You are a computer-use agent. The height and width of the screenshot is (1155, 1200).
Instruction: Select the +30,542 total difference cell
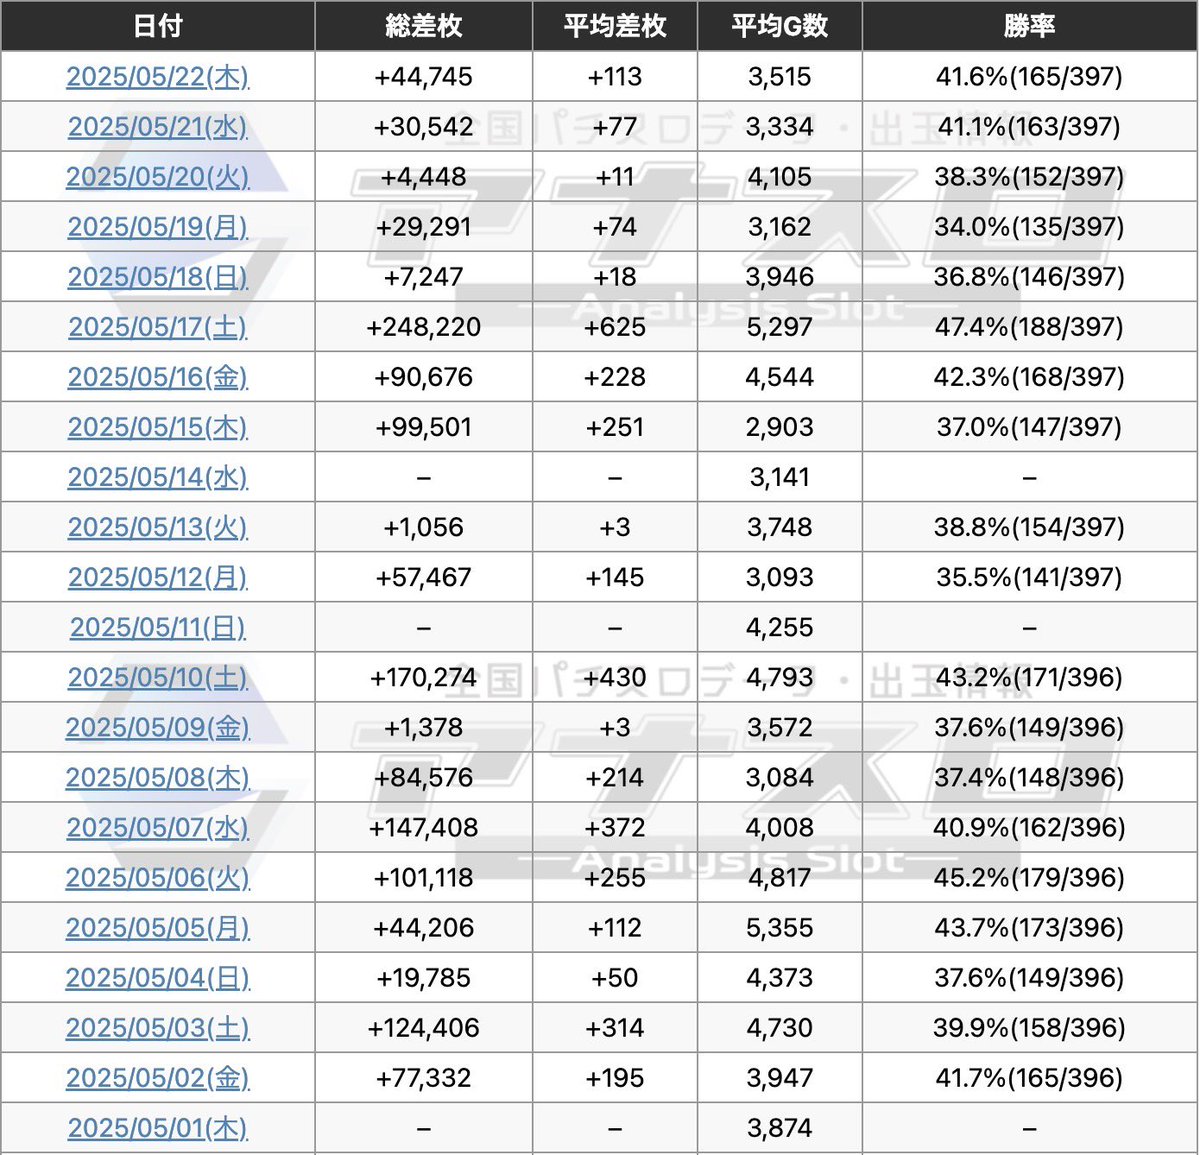(x=424, y=127)
